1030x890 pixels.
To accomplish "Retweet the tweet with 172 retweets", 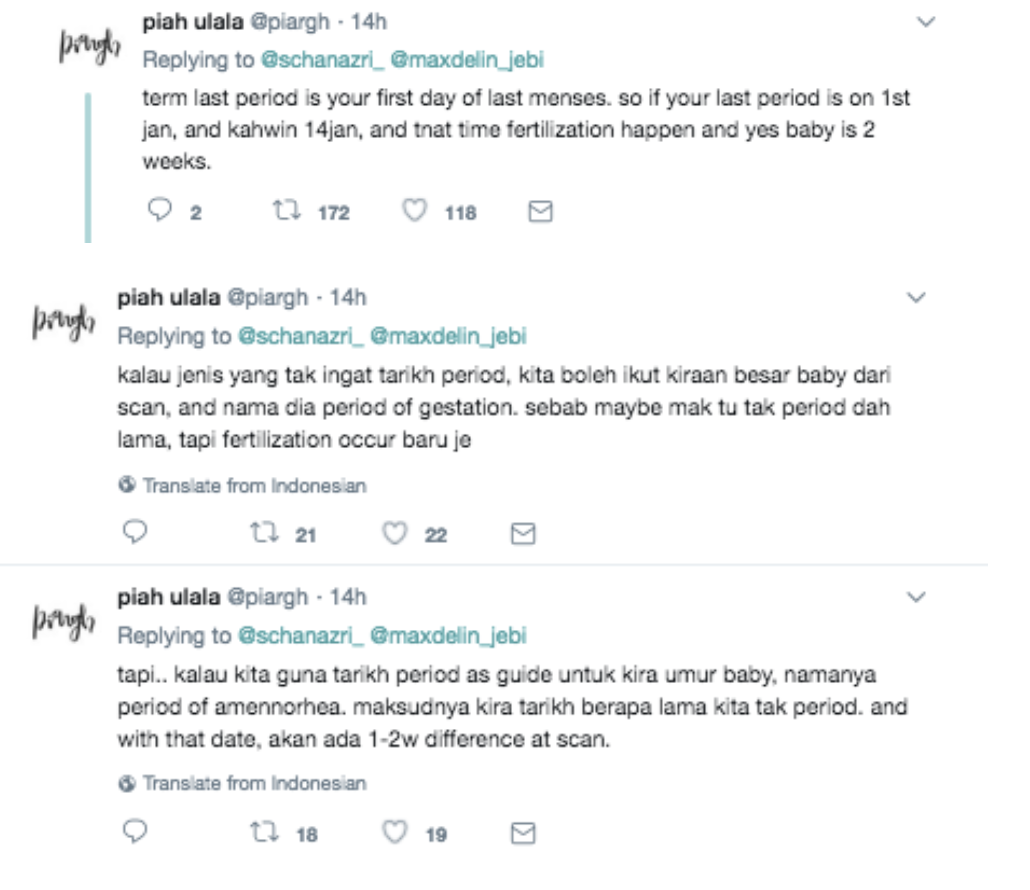I will pyautogui.click(x=287, y=211).
